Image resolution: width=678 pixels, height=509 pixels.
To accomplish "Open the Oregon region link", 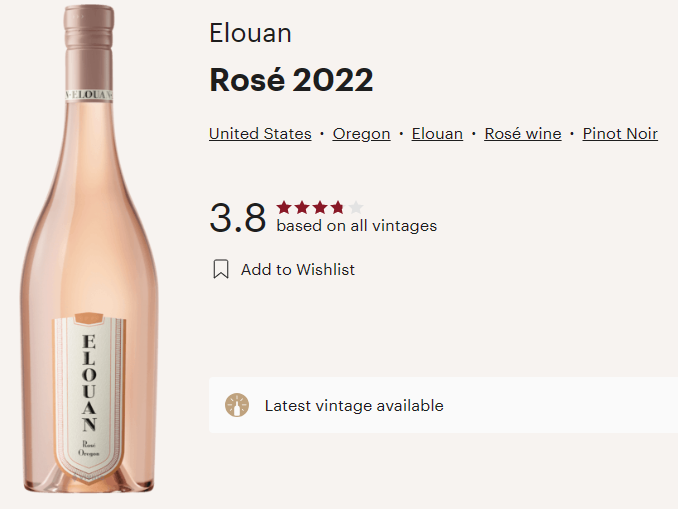I will (361, 134).
